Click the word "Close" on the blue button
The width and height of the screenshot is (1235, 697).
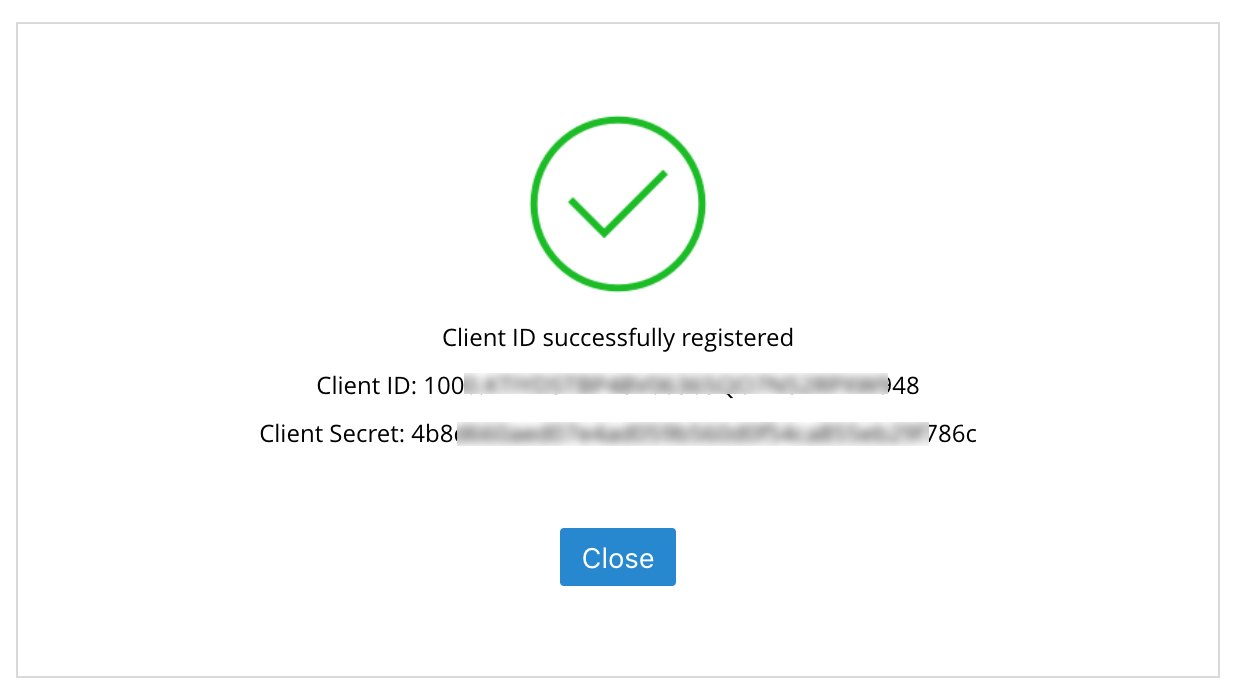pyautogui.click(x=617, y=558)
